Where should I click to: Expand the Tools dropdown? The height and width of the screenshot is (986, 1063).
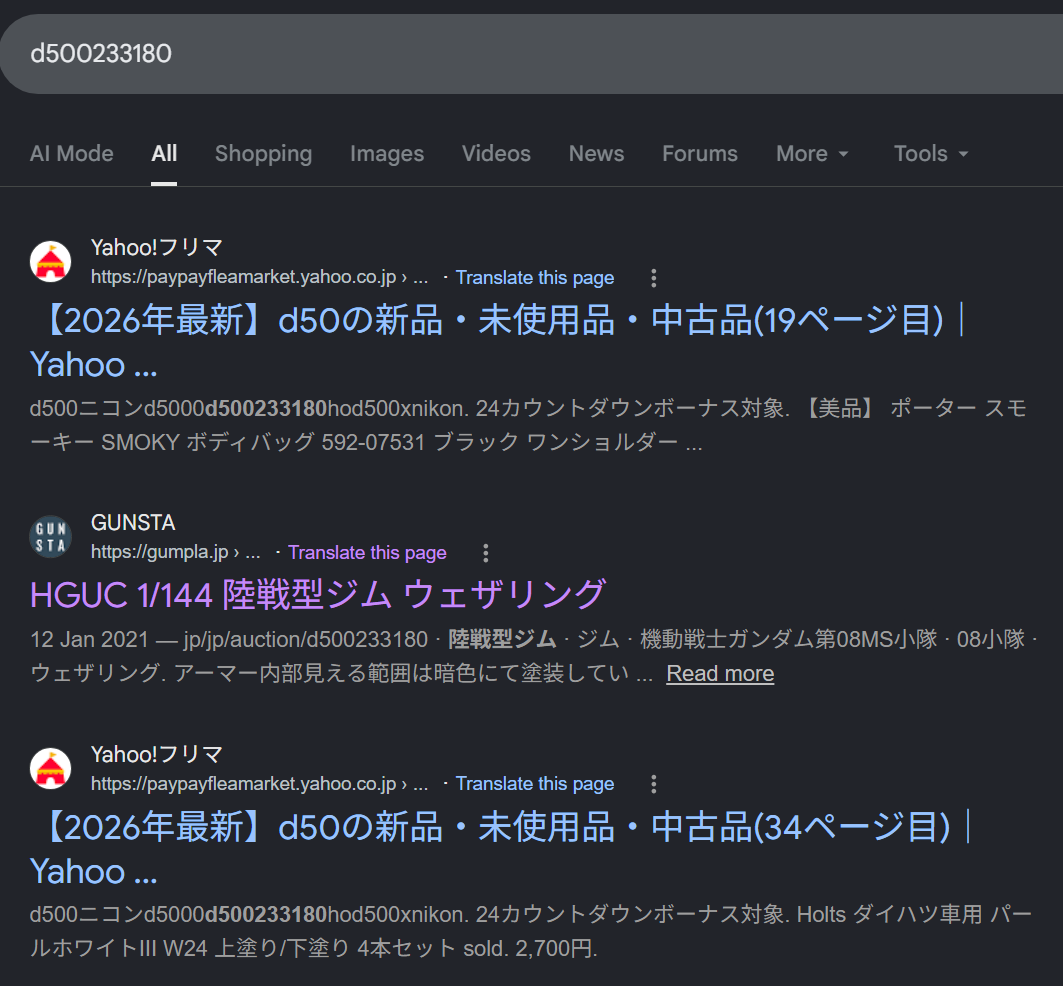click(931, 154)
